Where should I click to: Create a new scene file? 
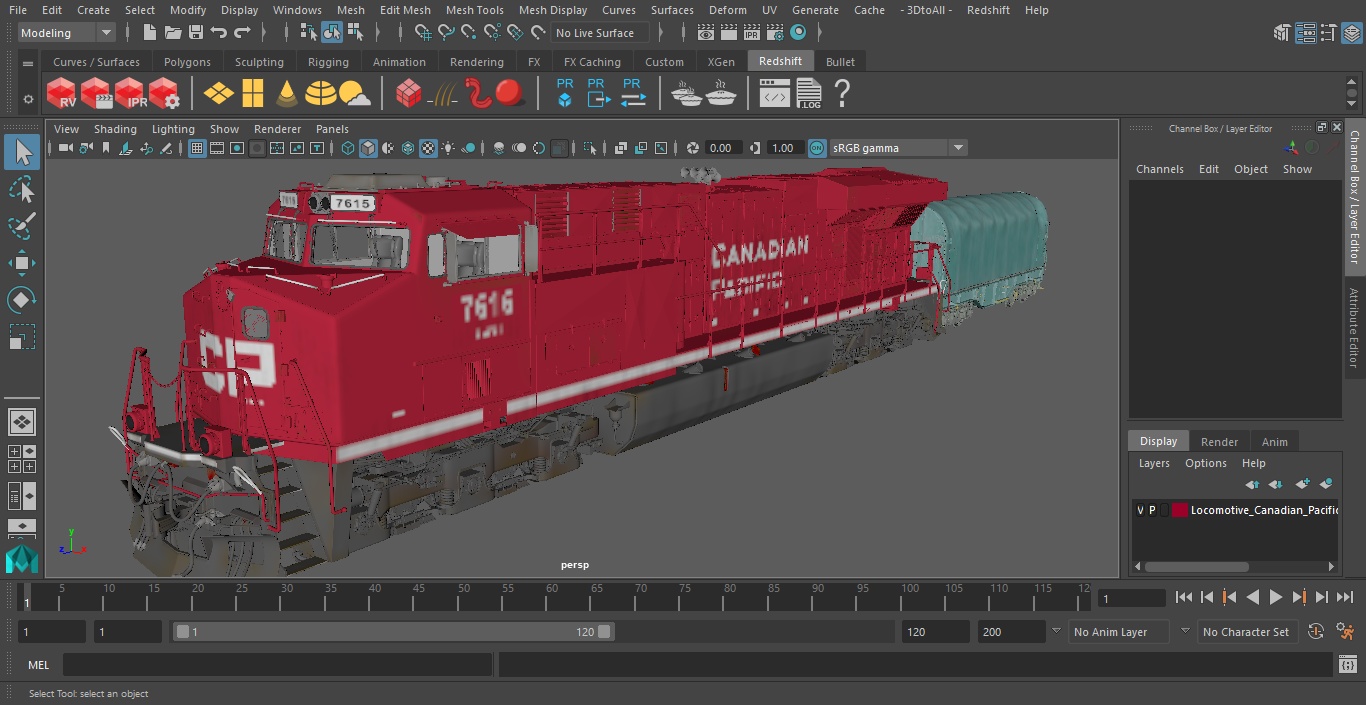pyautogui.click(x=149, y=33)
